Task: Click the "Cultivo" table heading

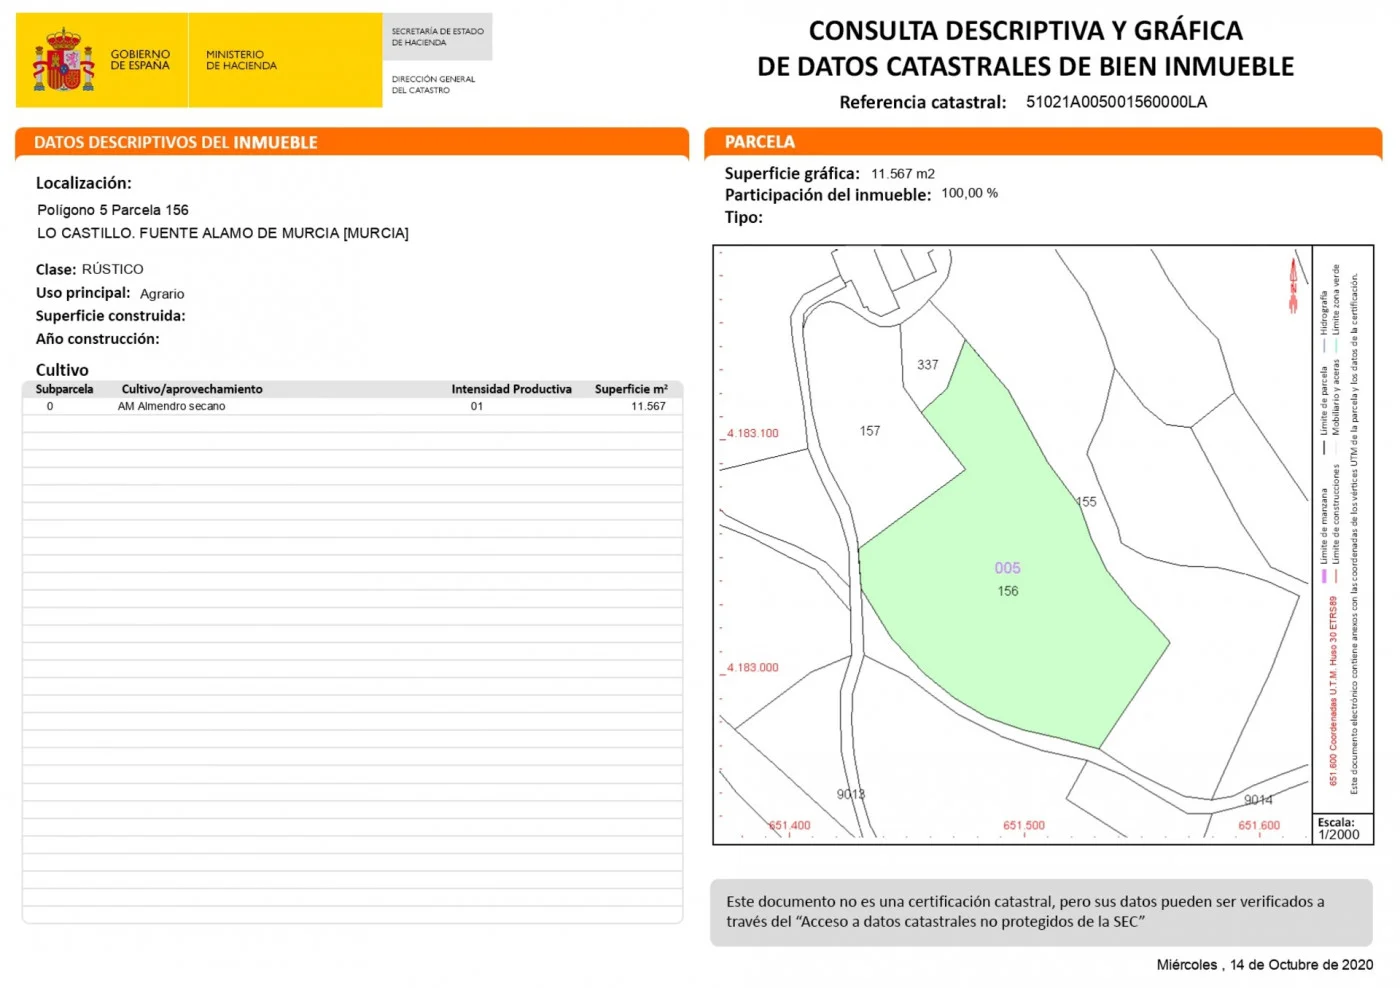Action: [62, 370]
